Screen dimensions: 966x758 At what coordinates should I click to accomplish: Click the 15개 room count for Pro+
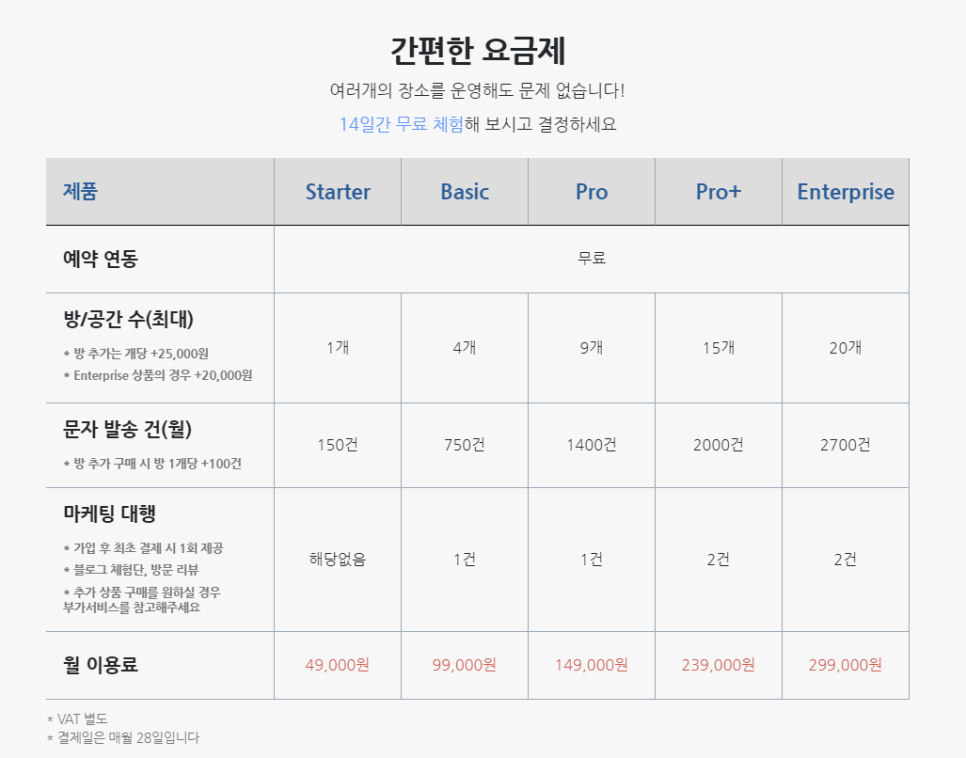click(718, 348)
